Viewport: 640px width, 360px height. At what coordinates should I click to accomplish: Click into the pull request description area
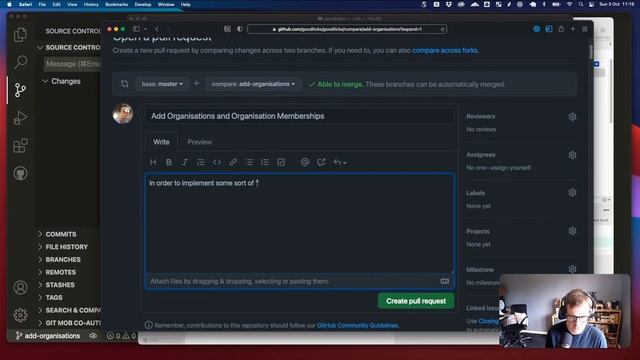tap(299, 224)
